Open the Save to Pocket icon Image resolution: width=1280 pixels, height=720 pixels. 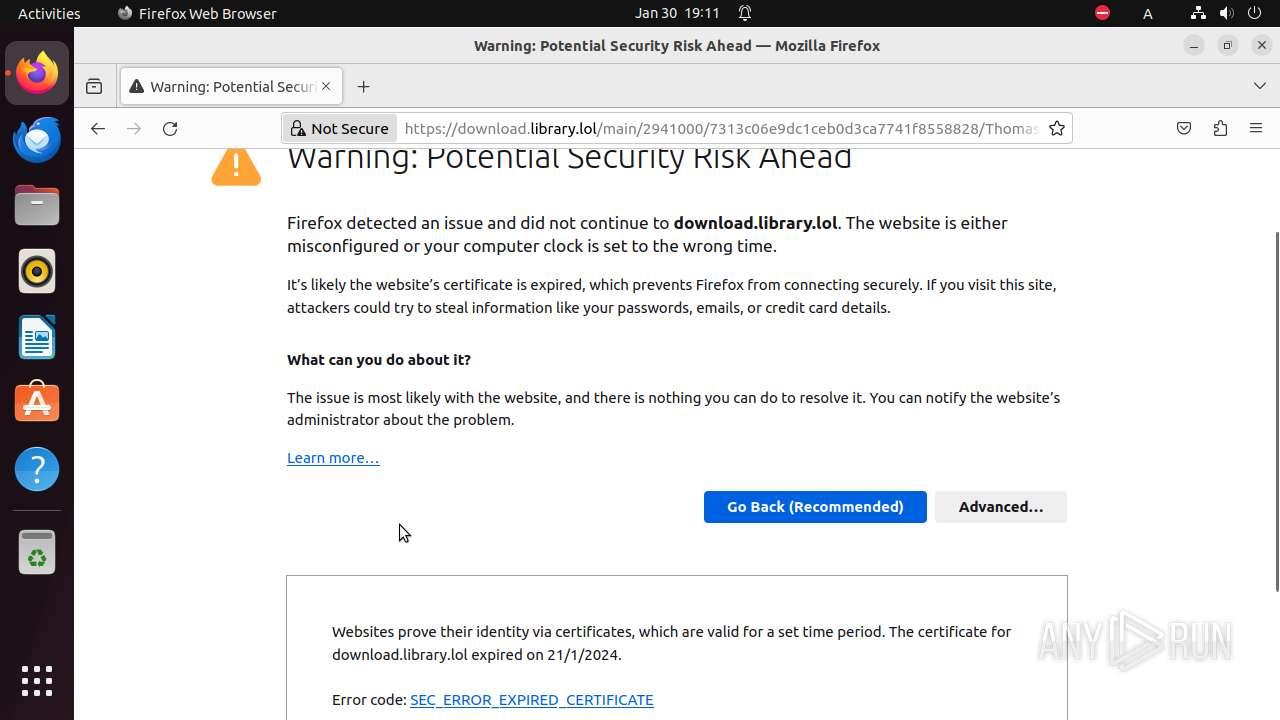(1184, 128)
